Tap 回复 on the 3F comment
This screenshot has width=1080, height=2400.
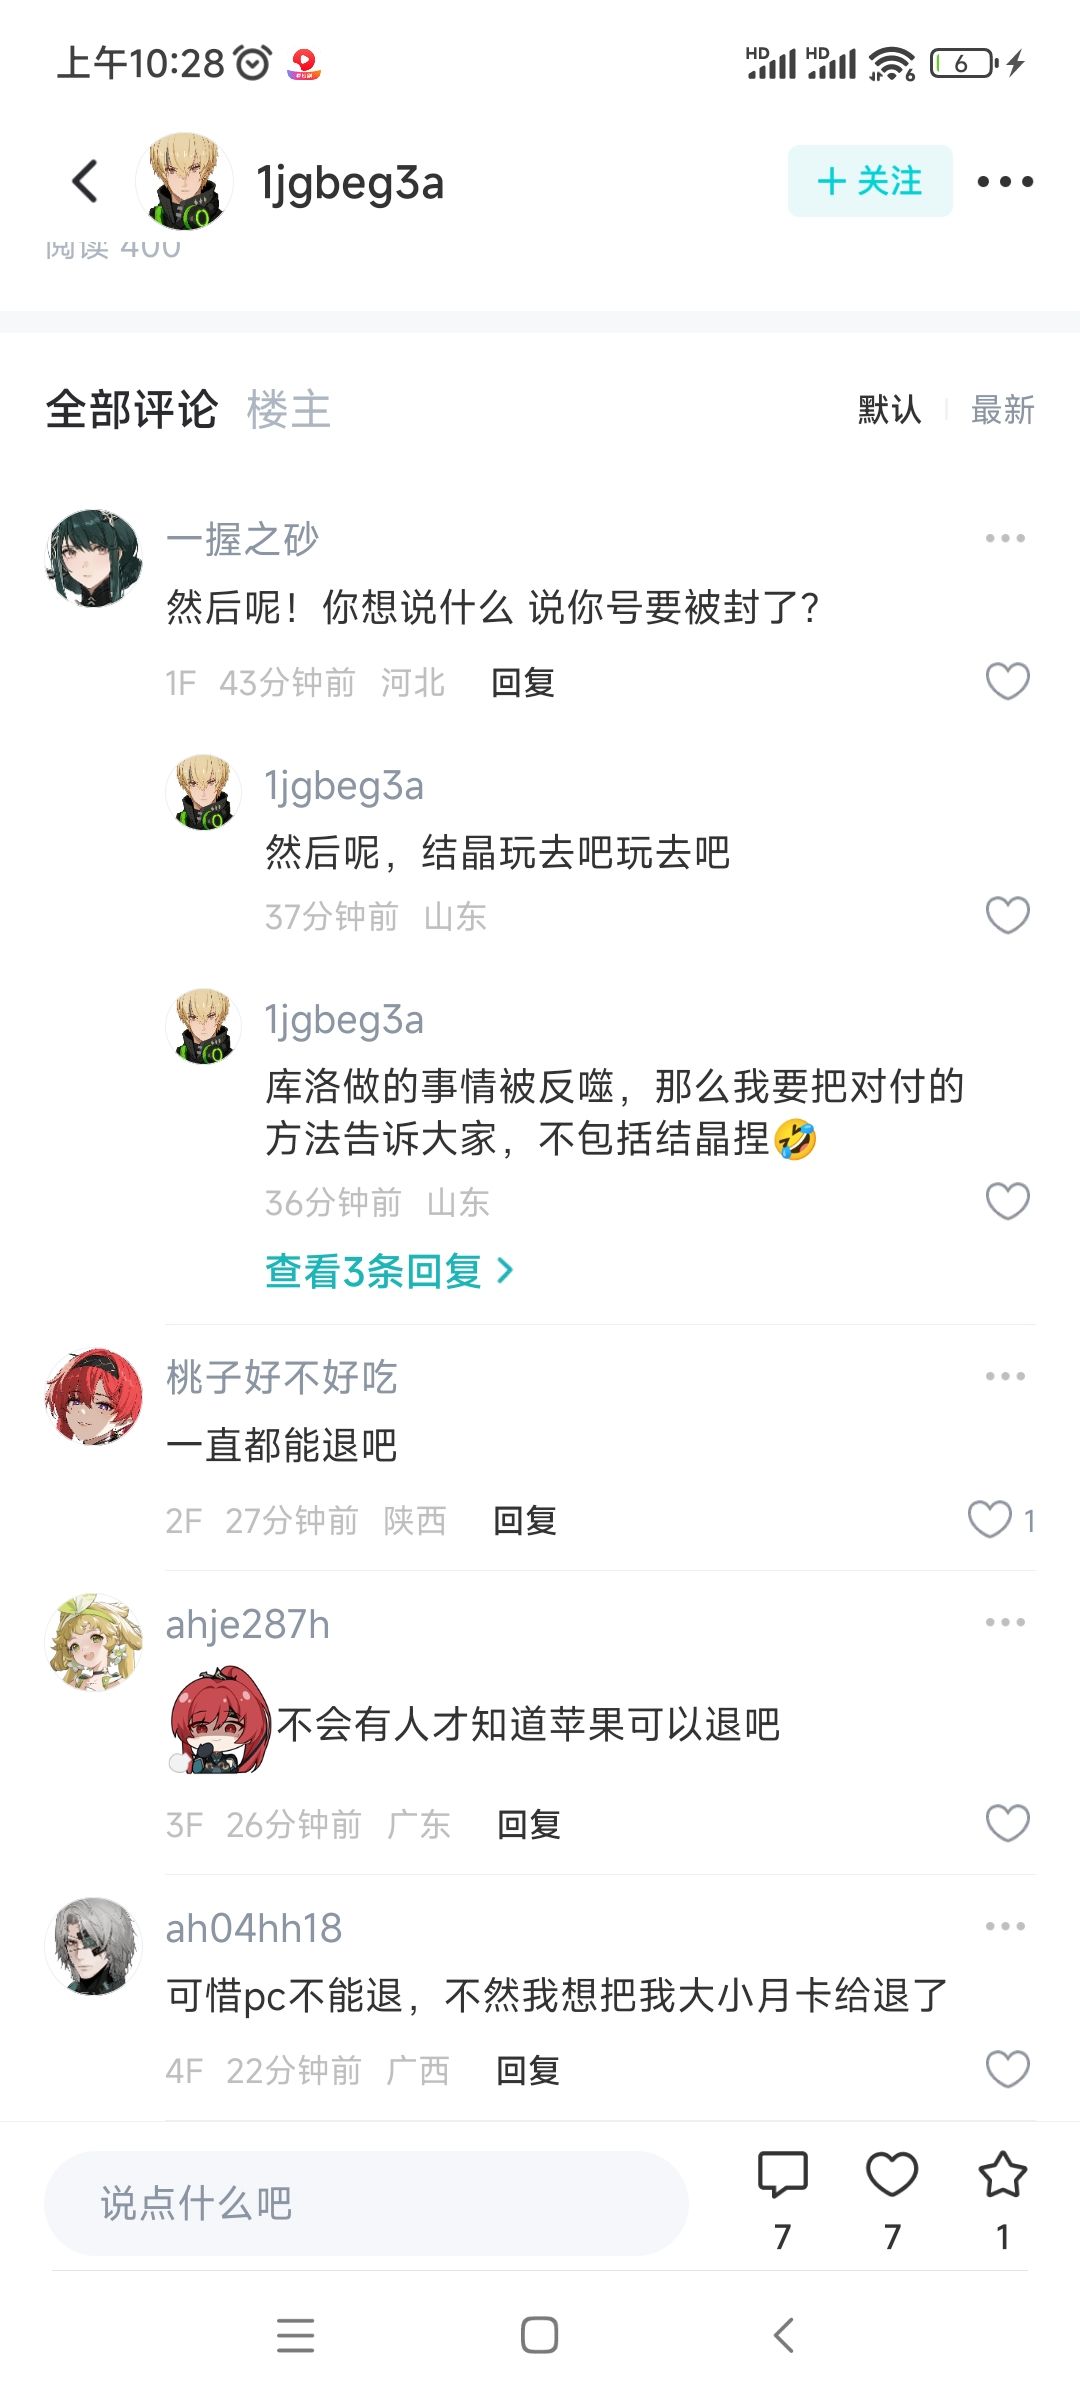coord(529,1825)
